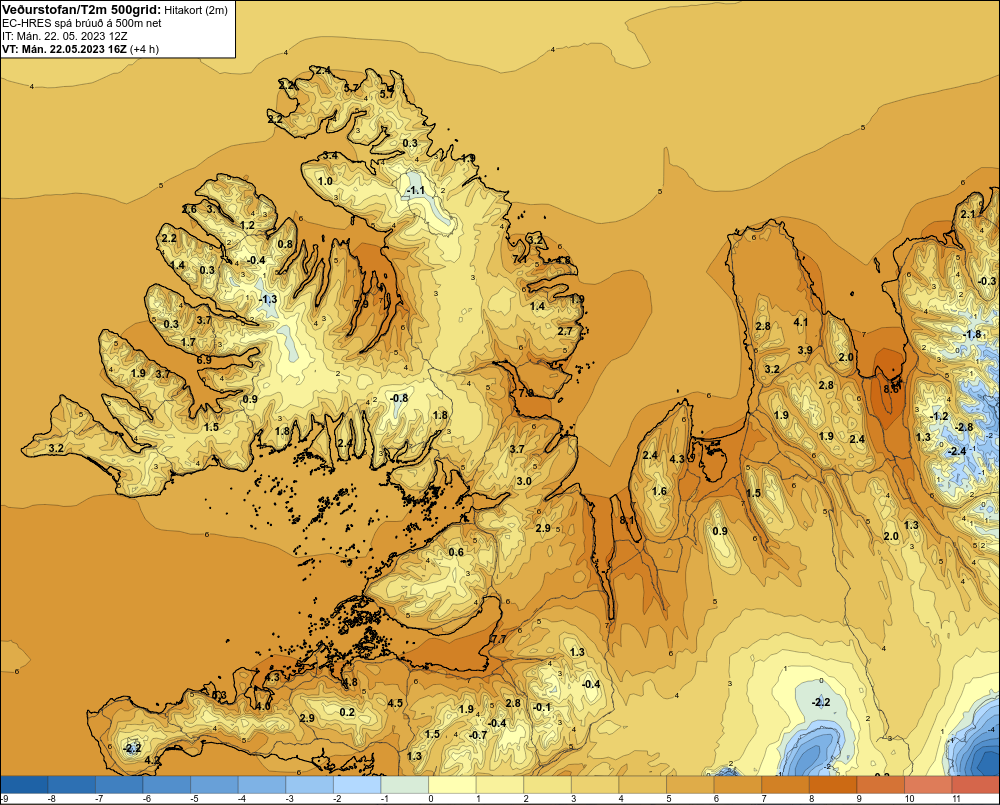Click the 'EC-HRES spá brúuð á 500m net' line
This screenshot has height=805, width=1000.
pyautogui.click(x=82, y=23)
